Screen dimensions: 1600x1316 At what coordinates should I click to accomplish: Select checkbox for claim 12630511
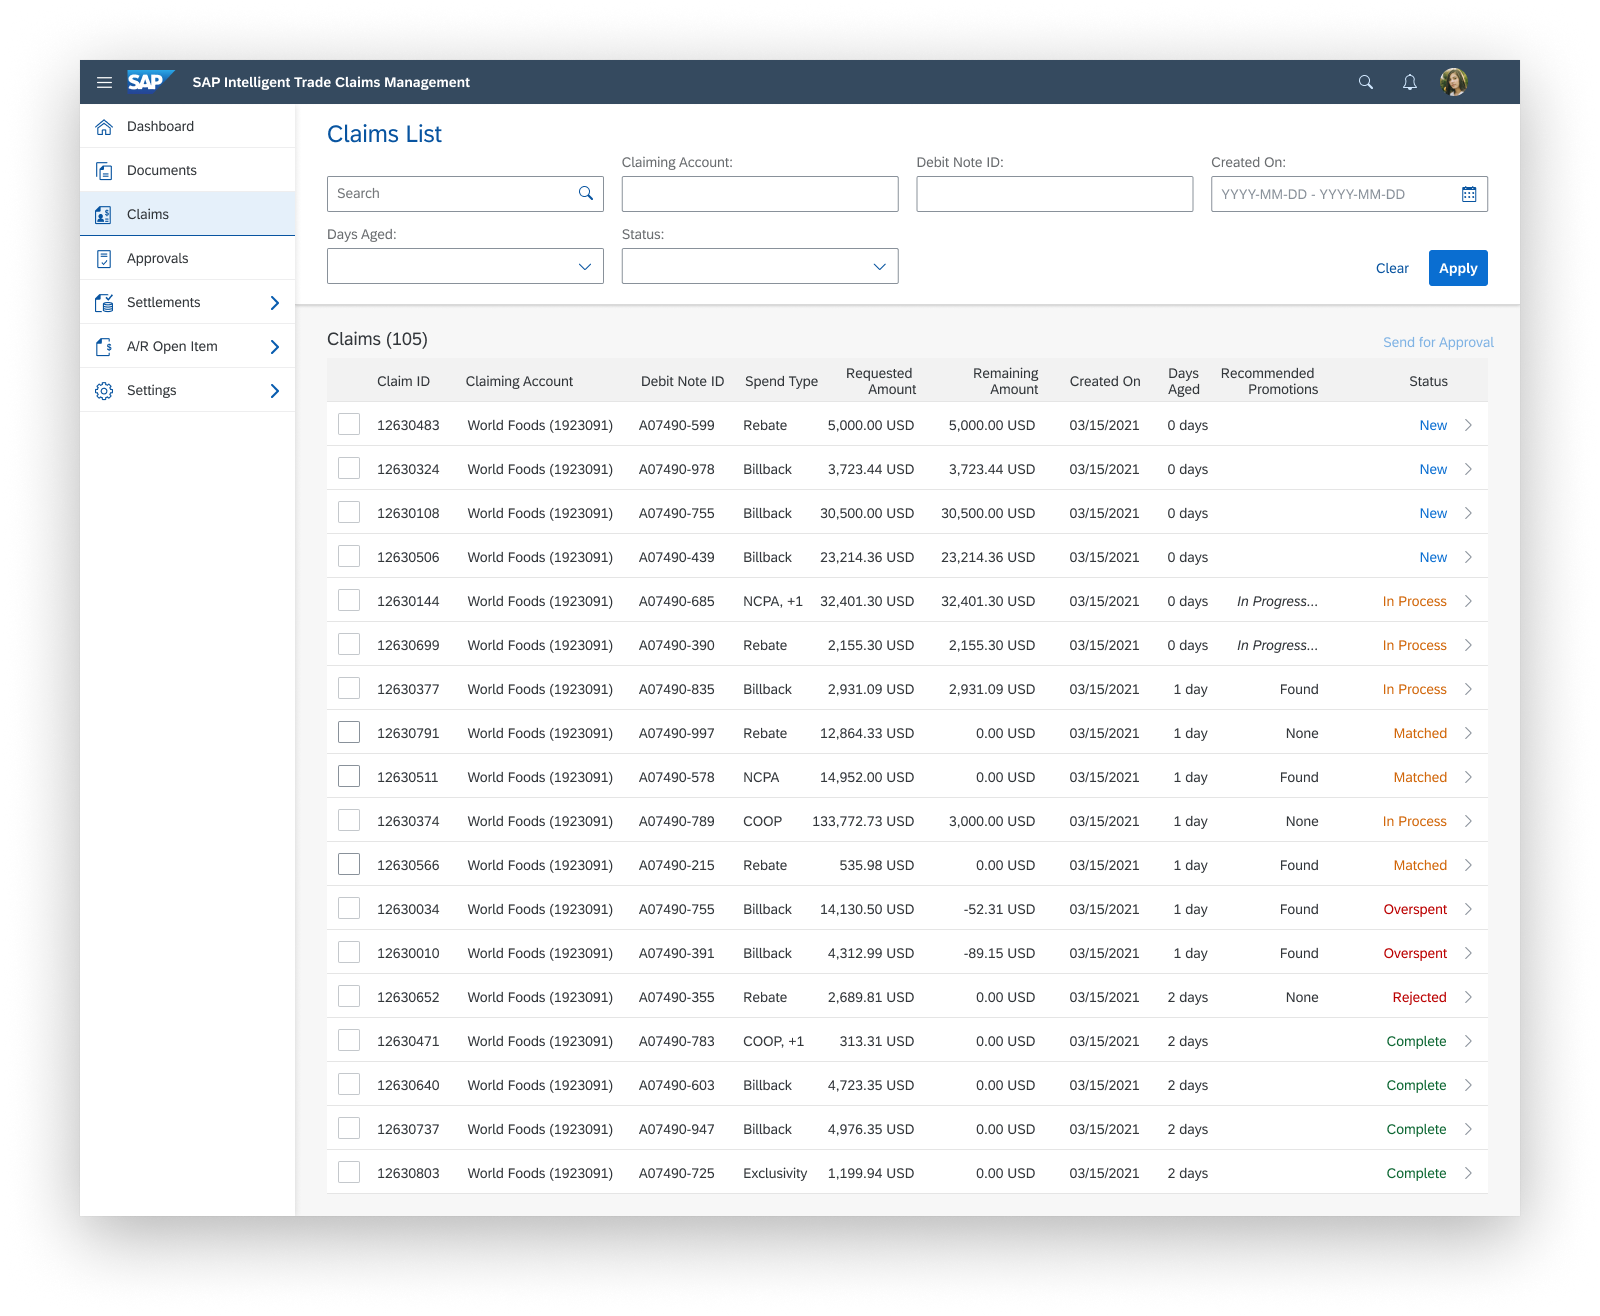click(x=349, y=776)
